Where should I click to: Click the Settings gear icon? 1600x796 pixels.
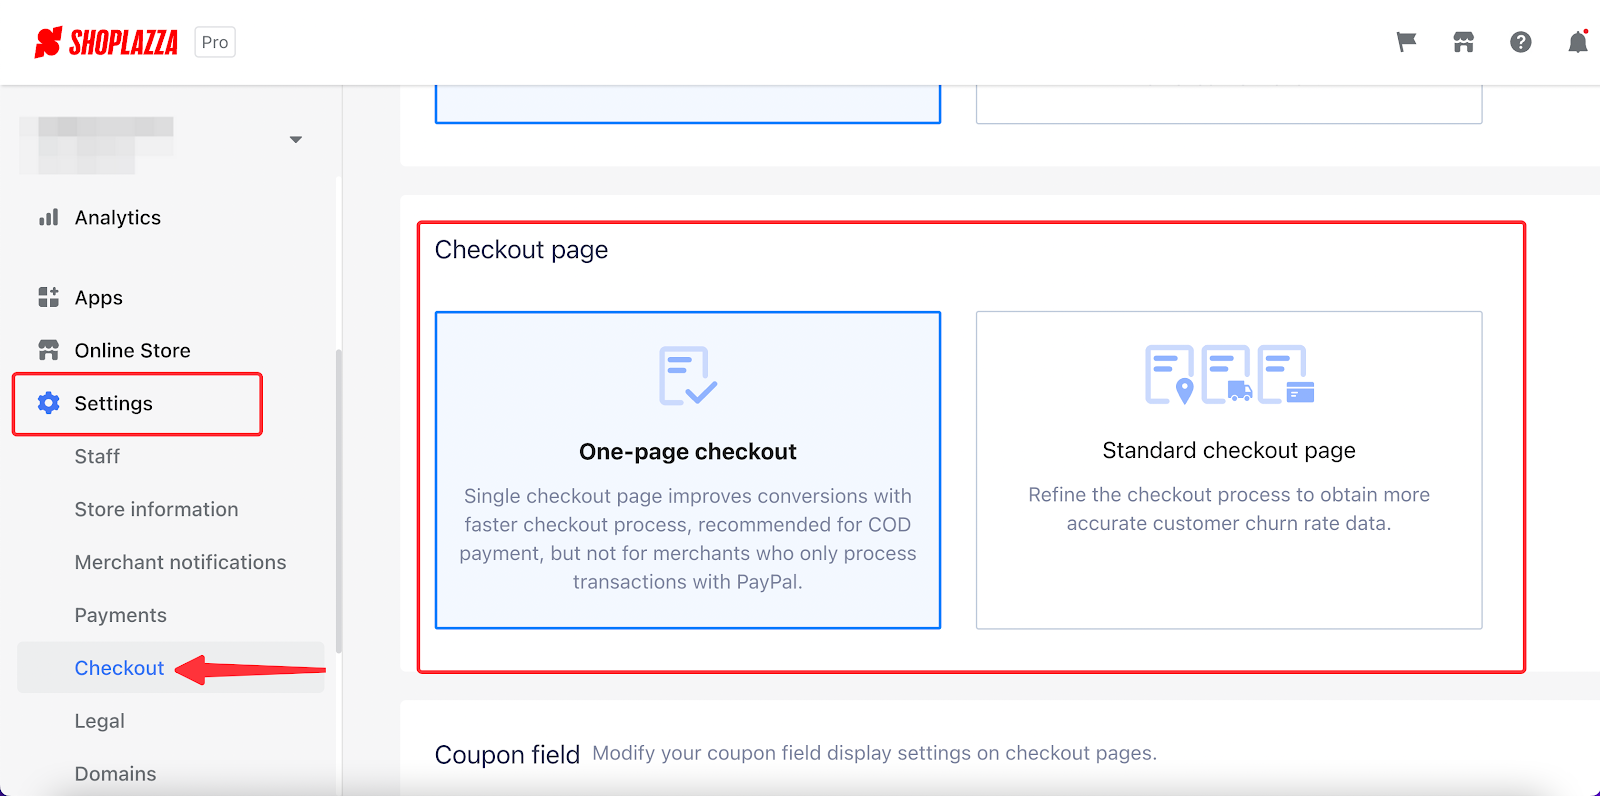[48, 403]
